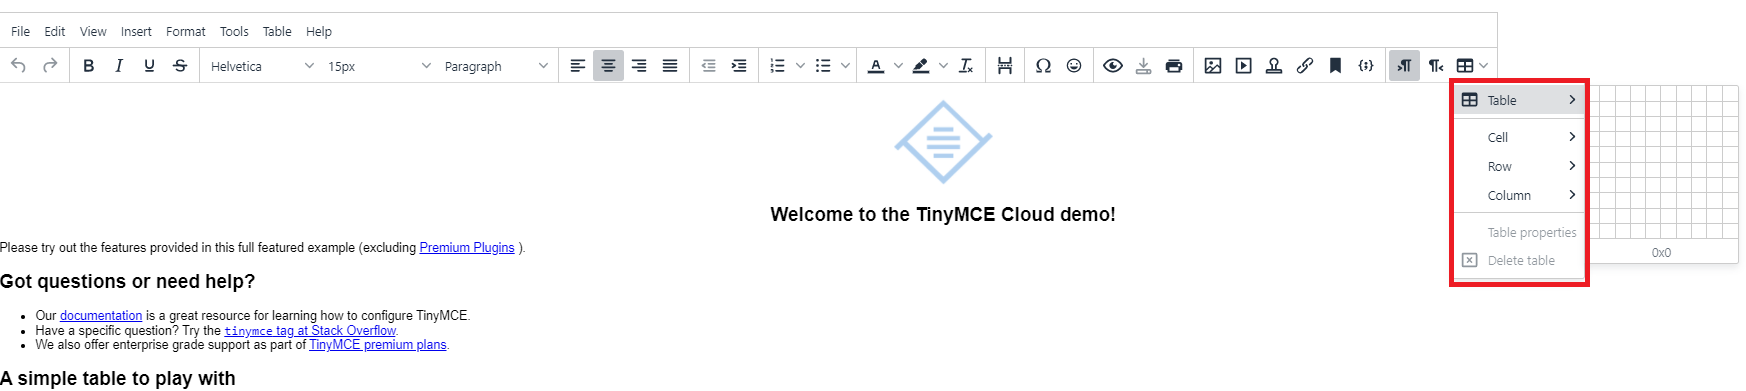Open the Help menu

pyautogui.click(x=319, y=31)
